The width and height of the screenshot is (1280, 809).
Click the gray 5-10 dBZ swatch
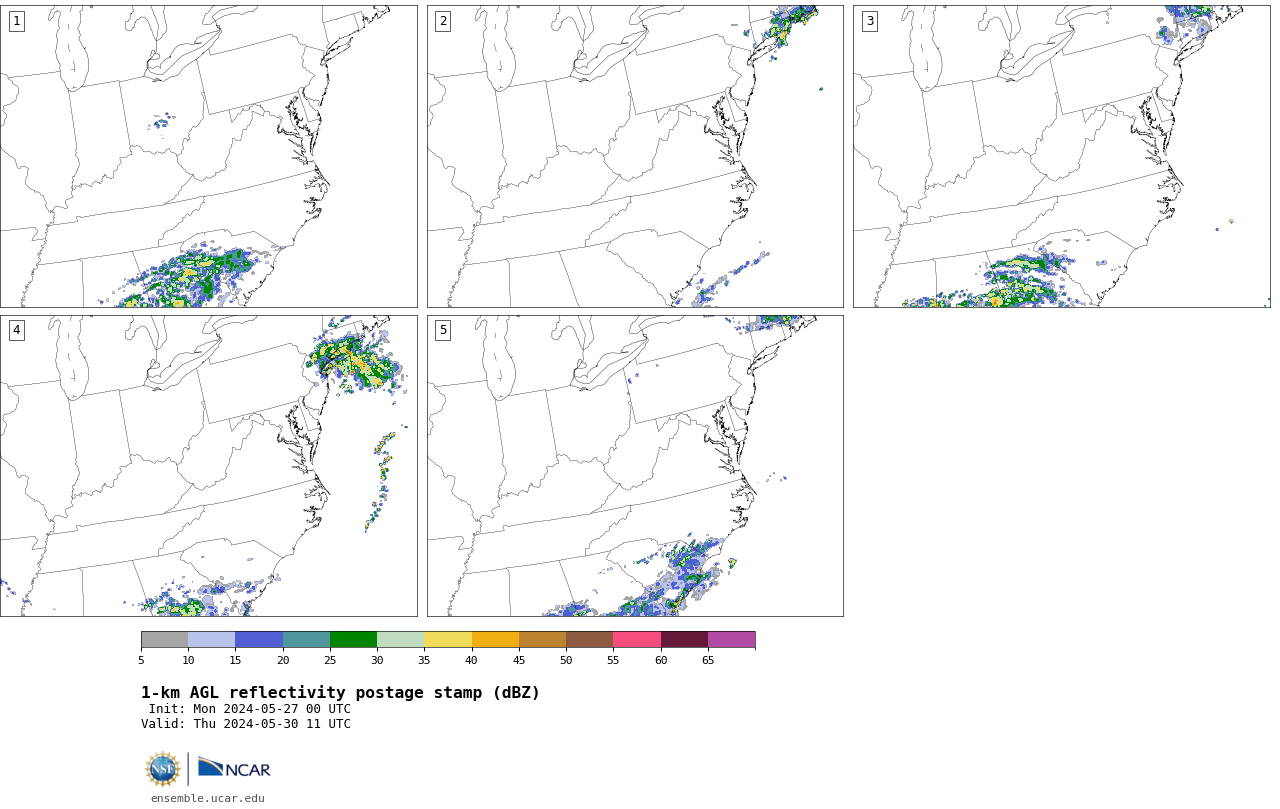(x=164, y=640)
